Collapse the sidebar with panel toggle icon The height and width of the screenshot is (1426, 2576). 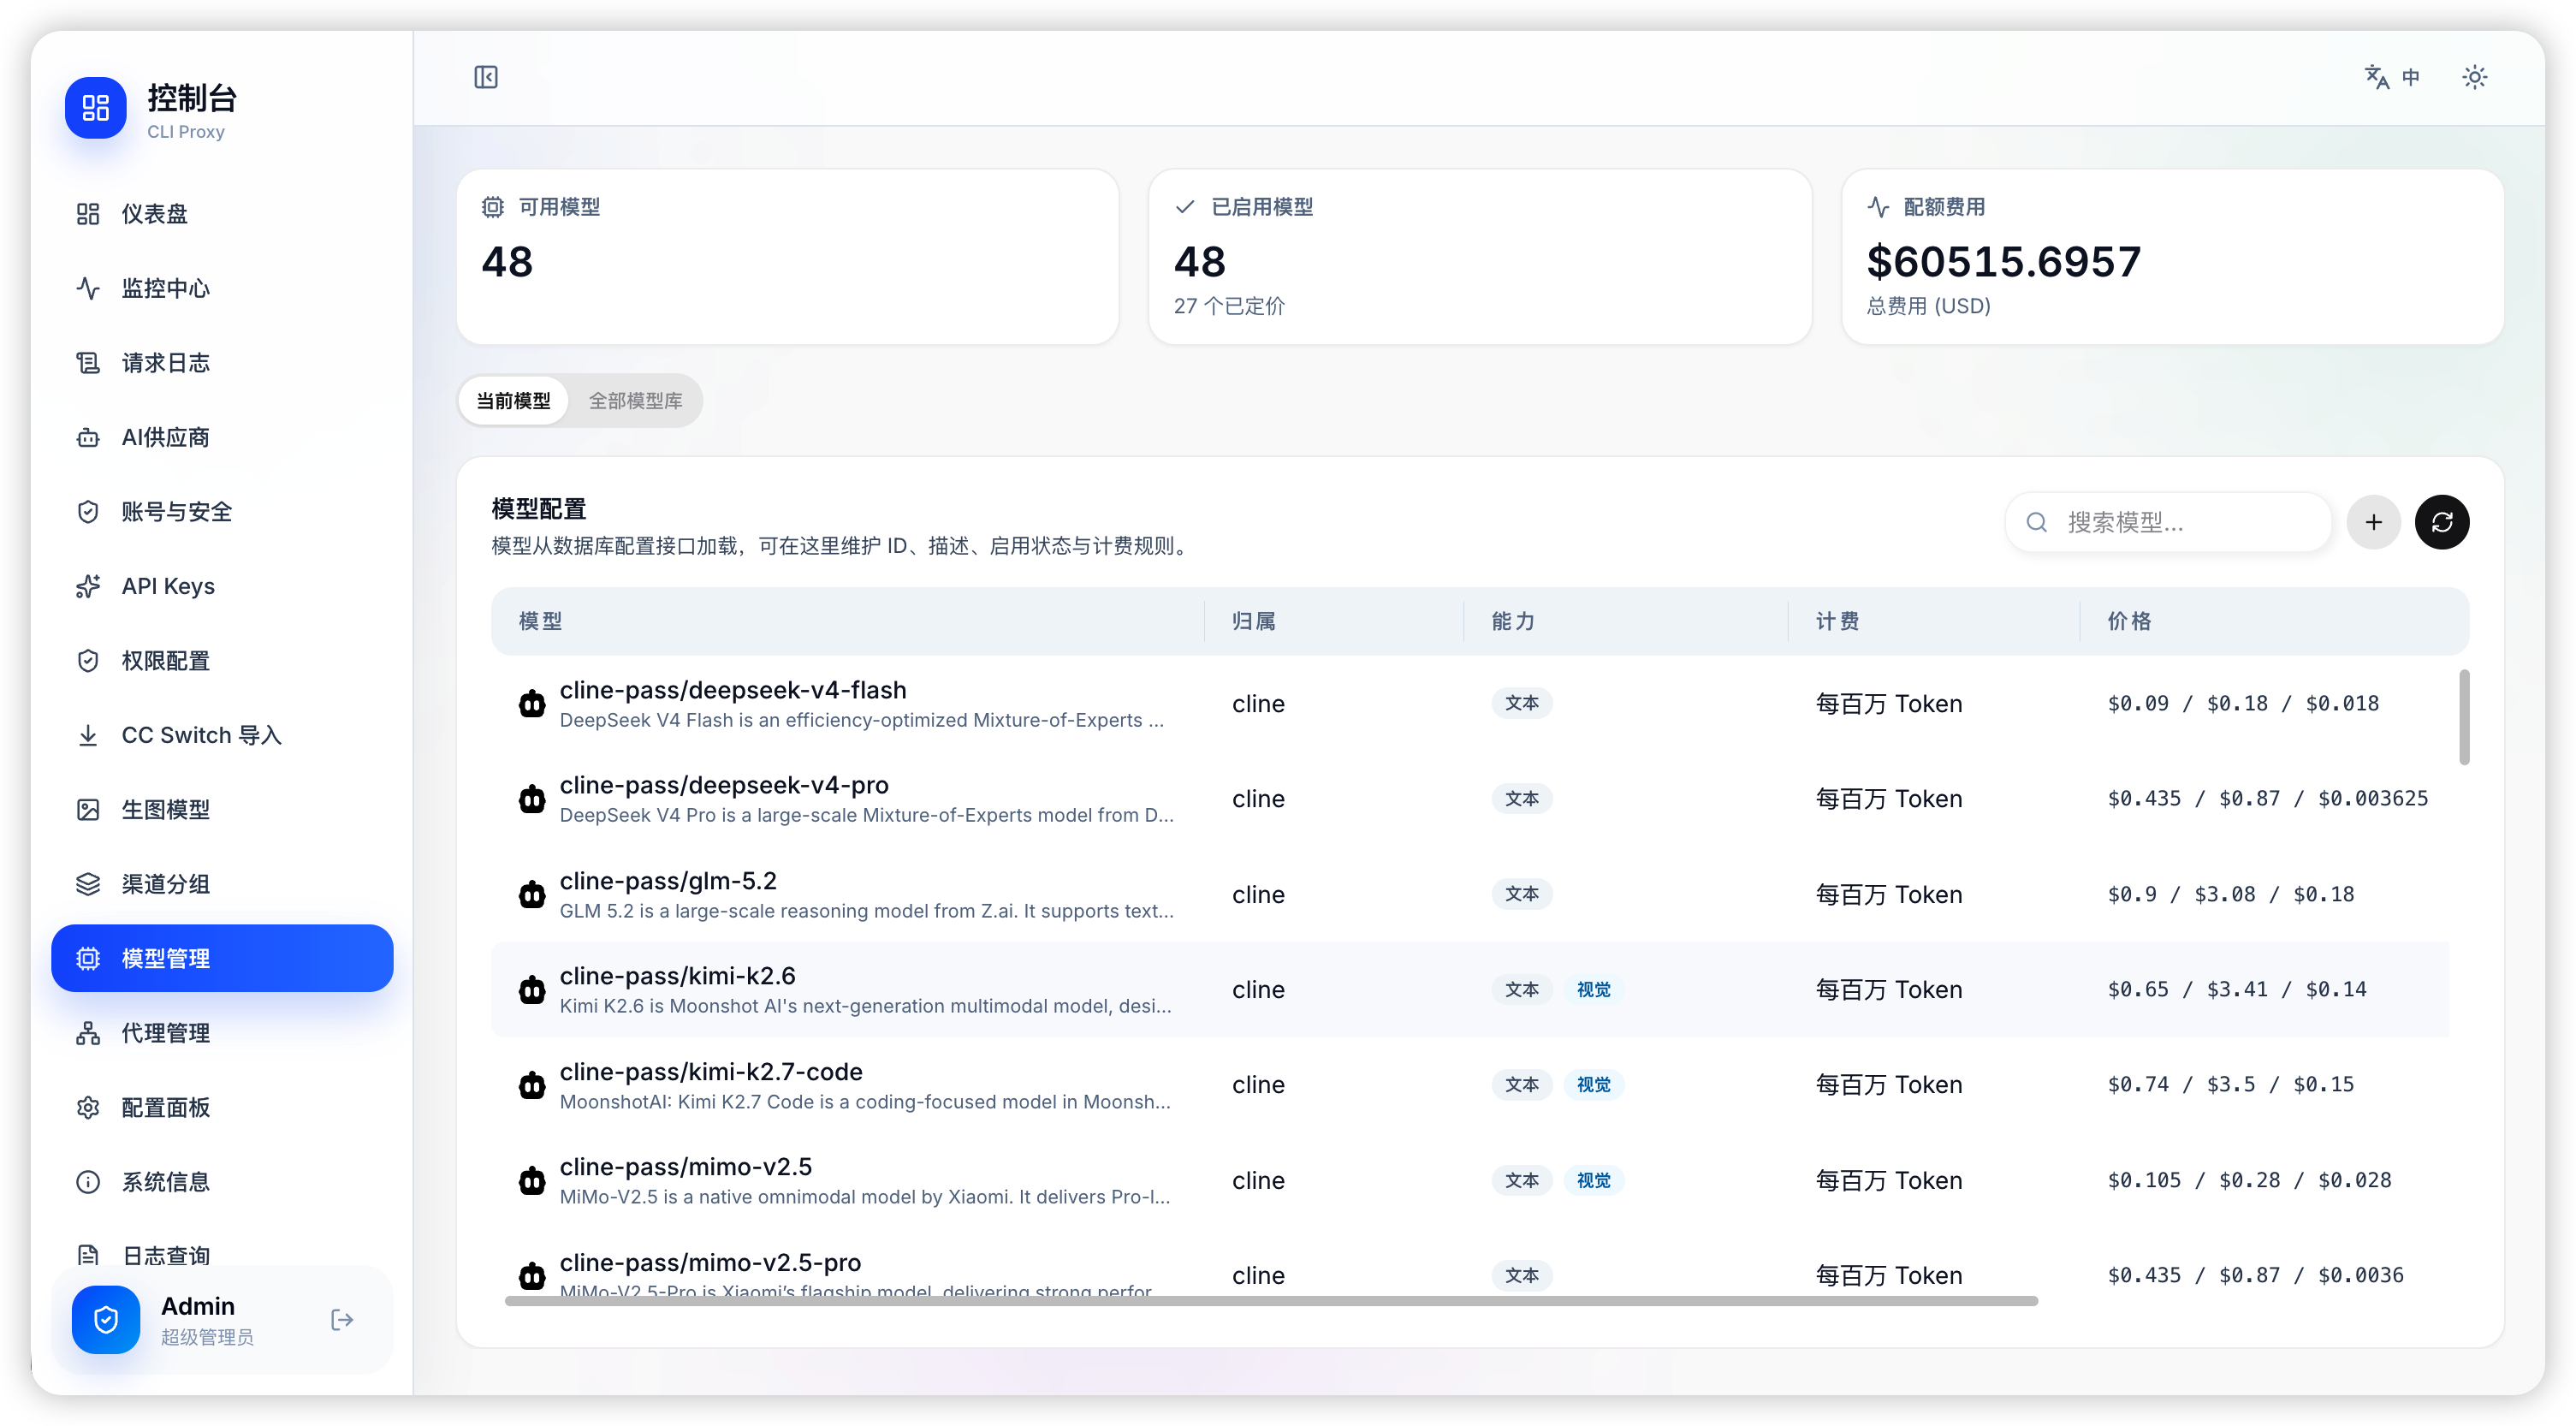point(486,77)
